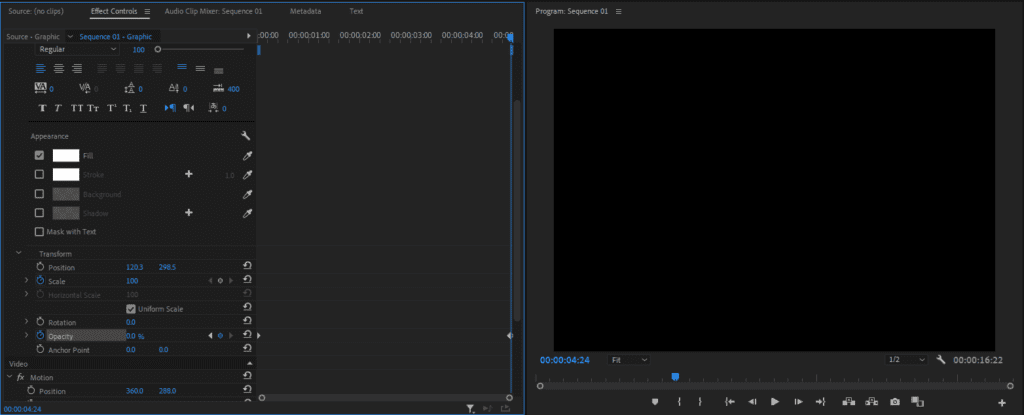Open the Text tab
This screenshot has height=415, width=1024.
[x=356, y=12]
